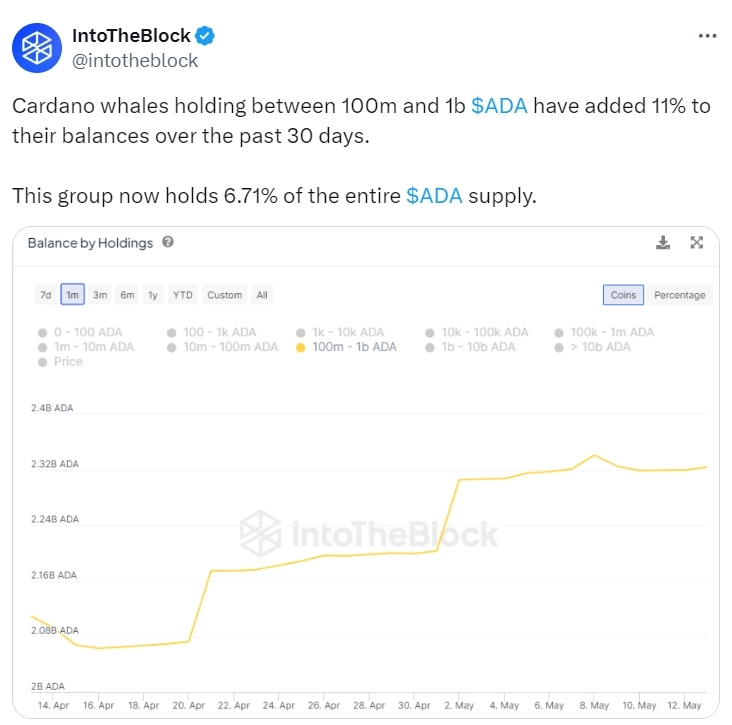Show the > 10b ADA series

[x=600, y=347]
